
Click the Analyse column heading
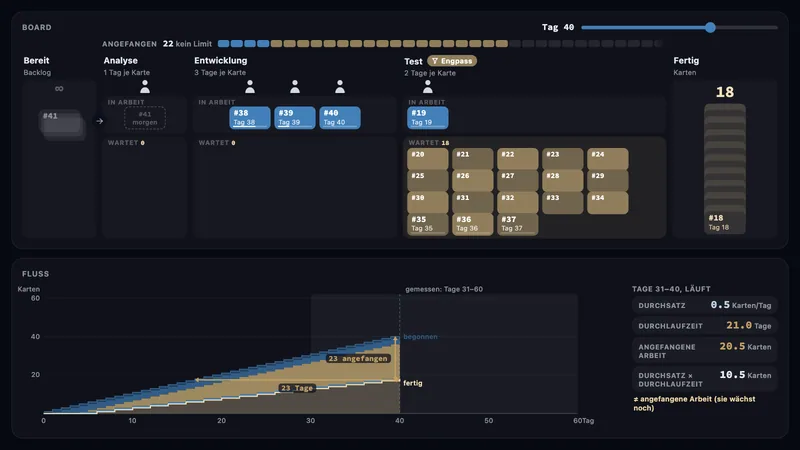120,60
